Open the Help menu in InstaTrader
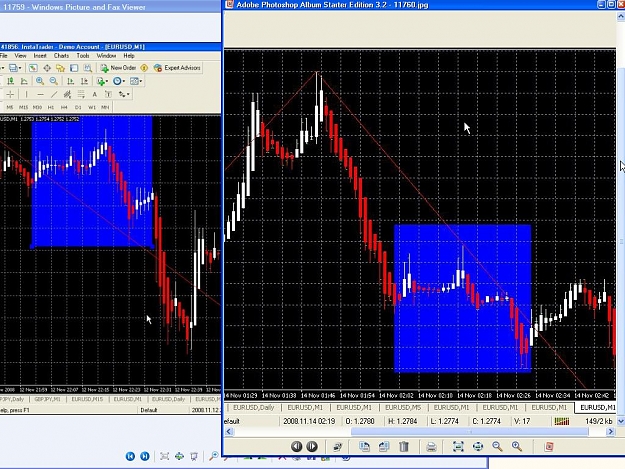The image size is (625, 469). pyautogui.click(x=129, y=56)
